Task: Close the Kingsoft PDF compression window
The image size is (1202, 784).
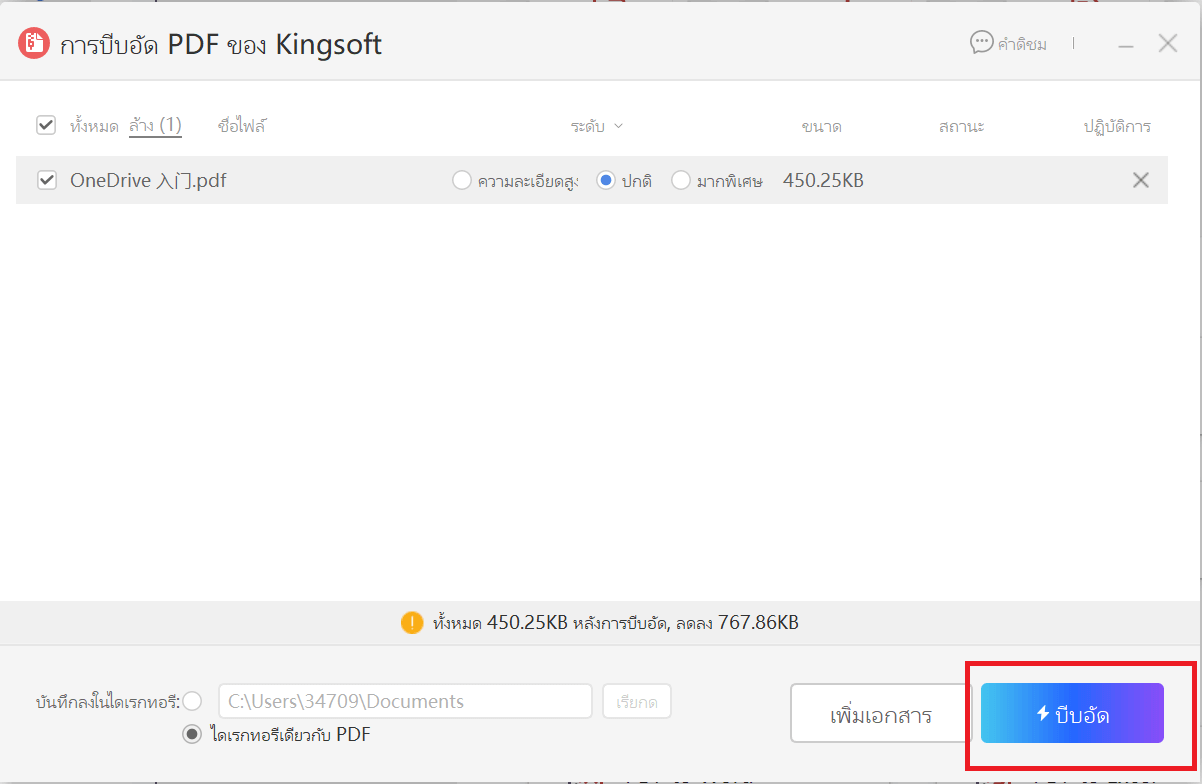Action: point(1167,43)
